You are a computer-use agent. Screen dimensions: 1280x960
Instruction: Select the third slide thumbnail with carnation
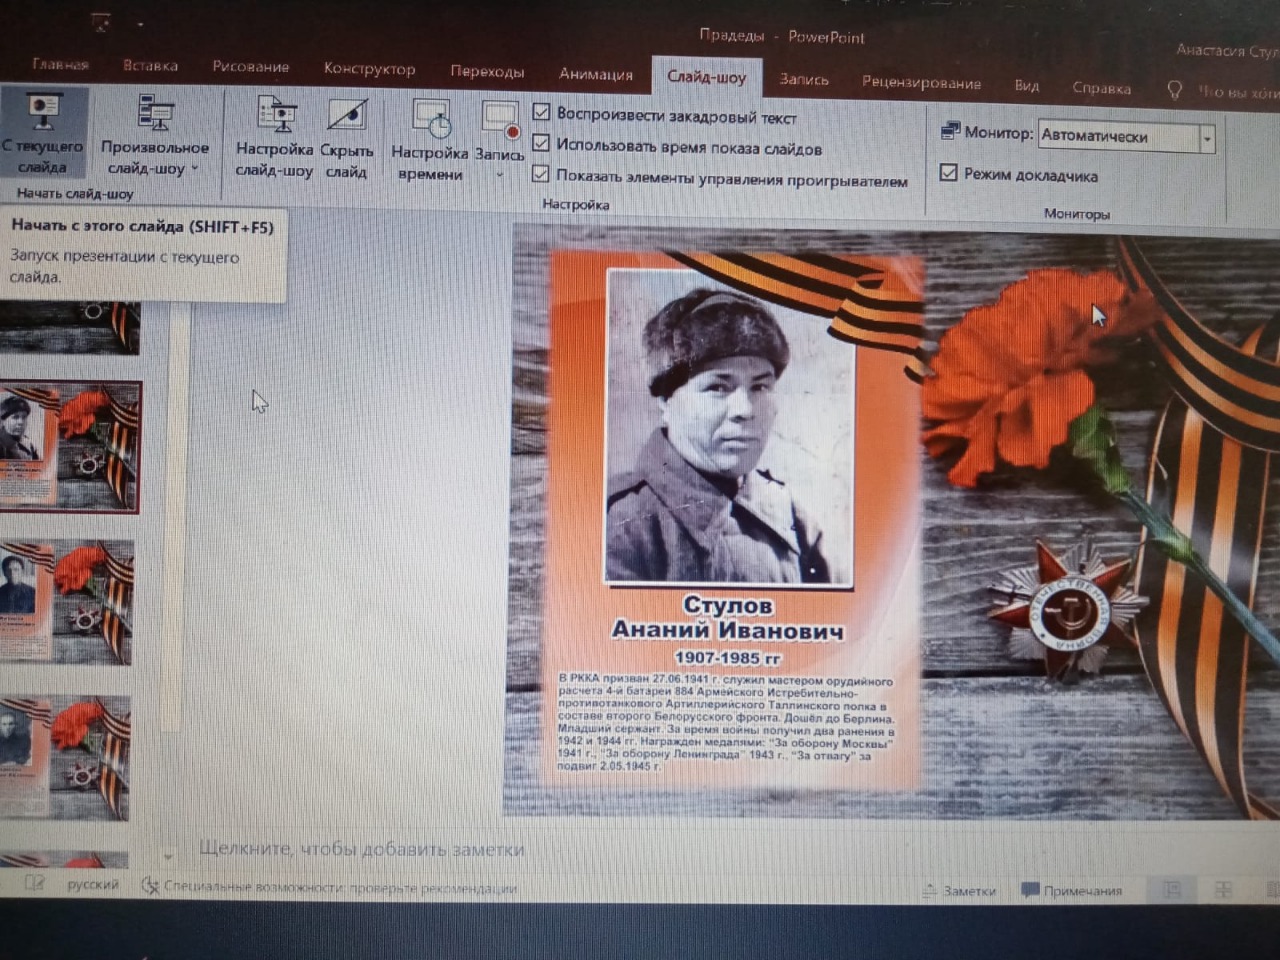pyautogui.click(x=68, y=602)
